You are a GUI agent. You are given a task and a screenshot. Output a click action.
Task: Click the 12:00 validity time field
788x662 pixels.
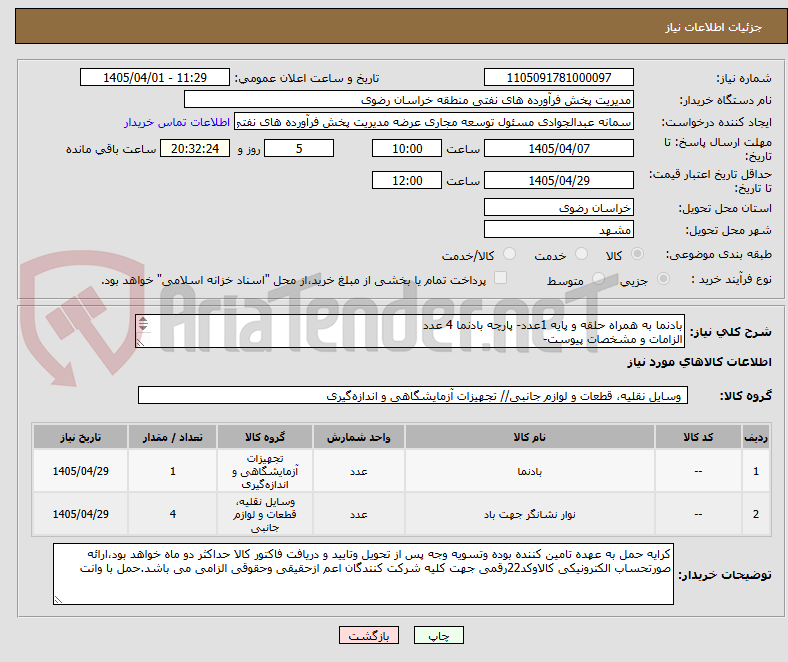(407, 180)
